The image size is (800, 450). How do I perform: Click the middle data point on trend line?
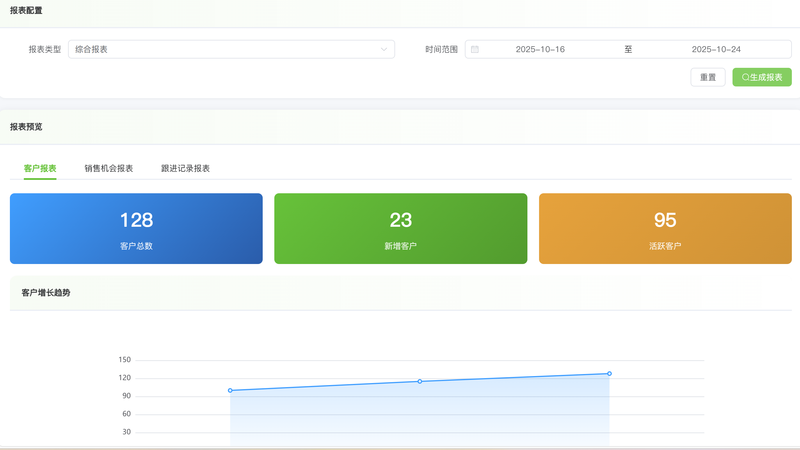[x=420, y=381]
